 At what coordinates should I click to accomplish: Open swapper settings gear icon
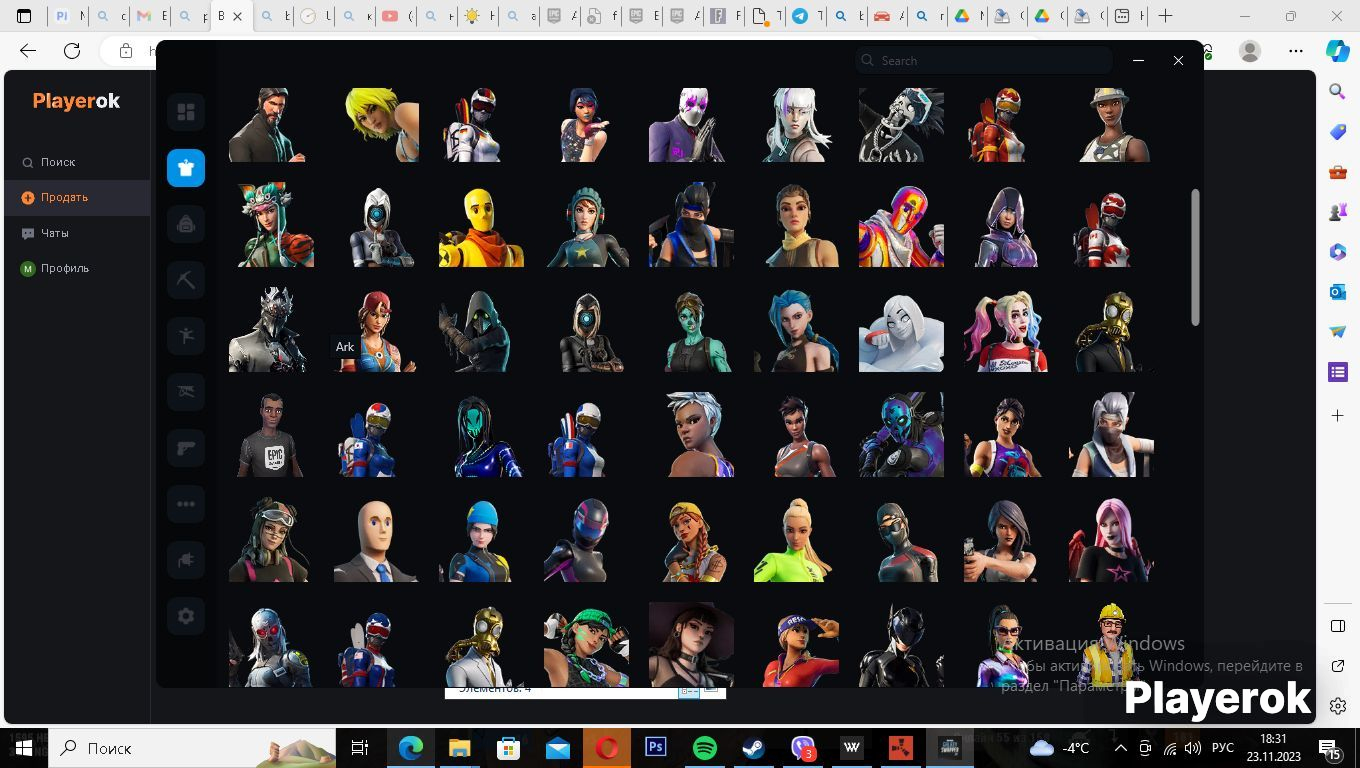tap(186, 616)
